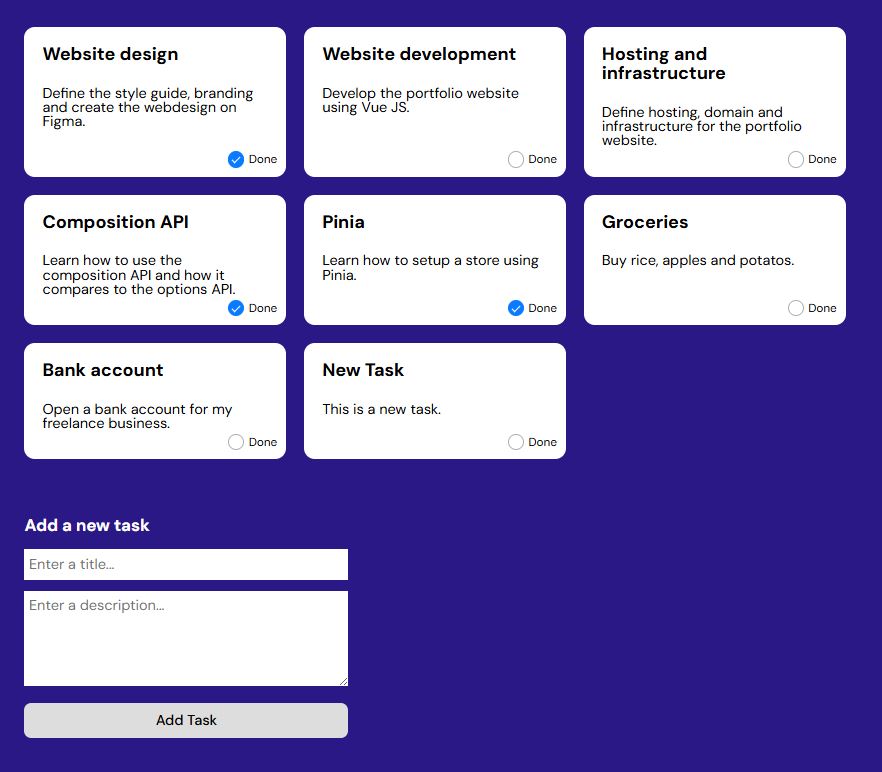
Task: Click the 'Add a new task' heading
Action: [87, 525]
